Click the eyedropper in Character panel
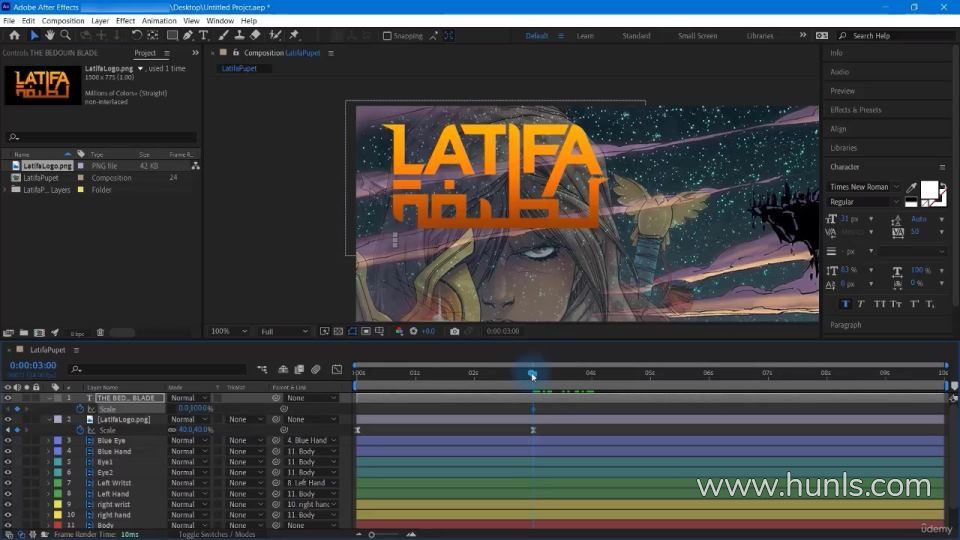960x540 pixels. pyautogui.click(x=912, y=187)
